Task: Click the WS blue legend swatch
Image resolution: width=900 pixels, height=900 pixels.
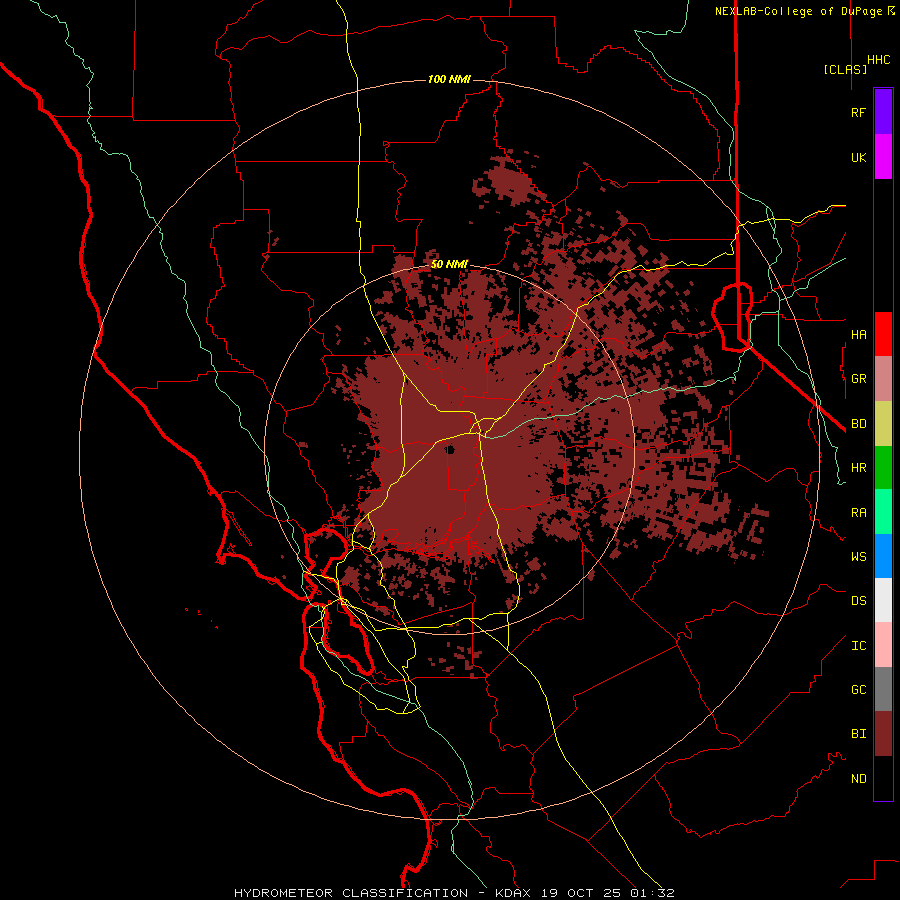Action: click(x=883, y=556)
